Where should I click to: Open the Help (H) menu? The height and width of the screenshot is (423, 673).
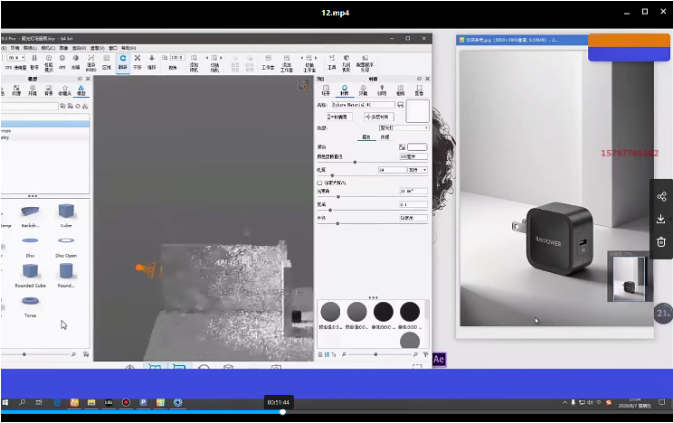[128, 48]
